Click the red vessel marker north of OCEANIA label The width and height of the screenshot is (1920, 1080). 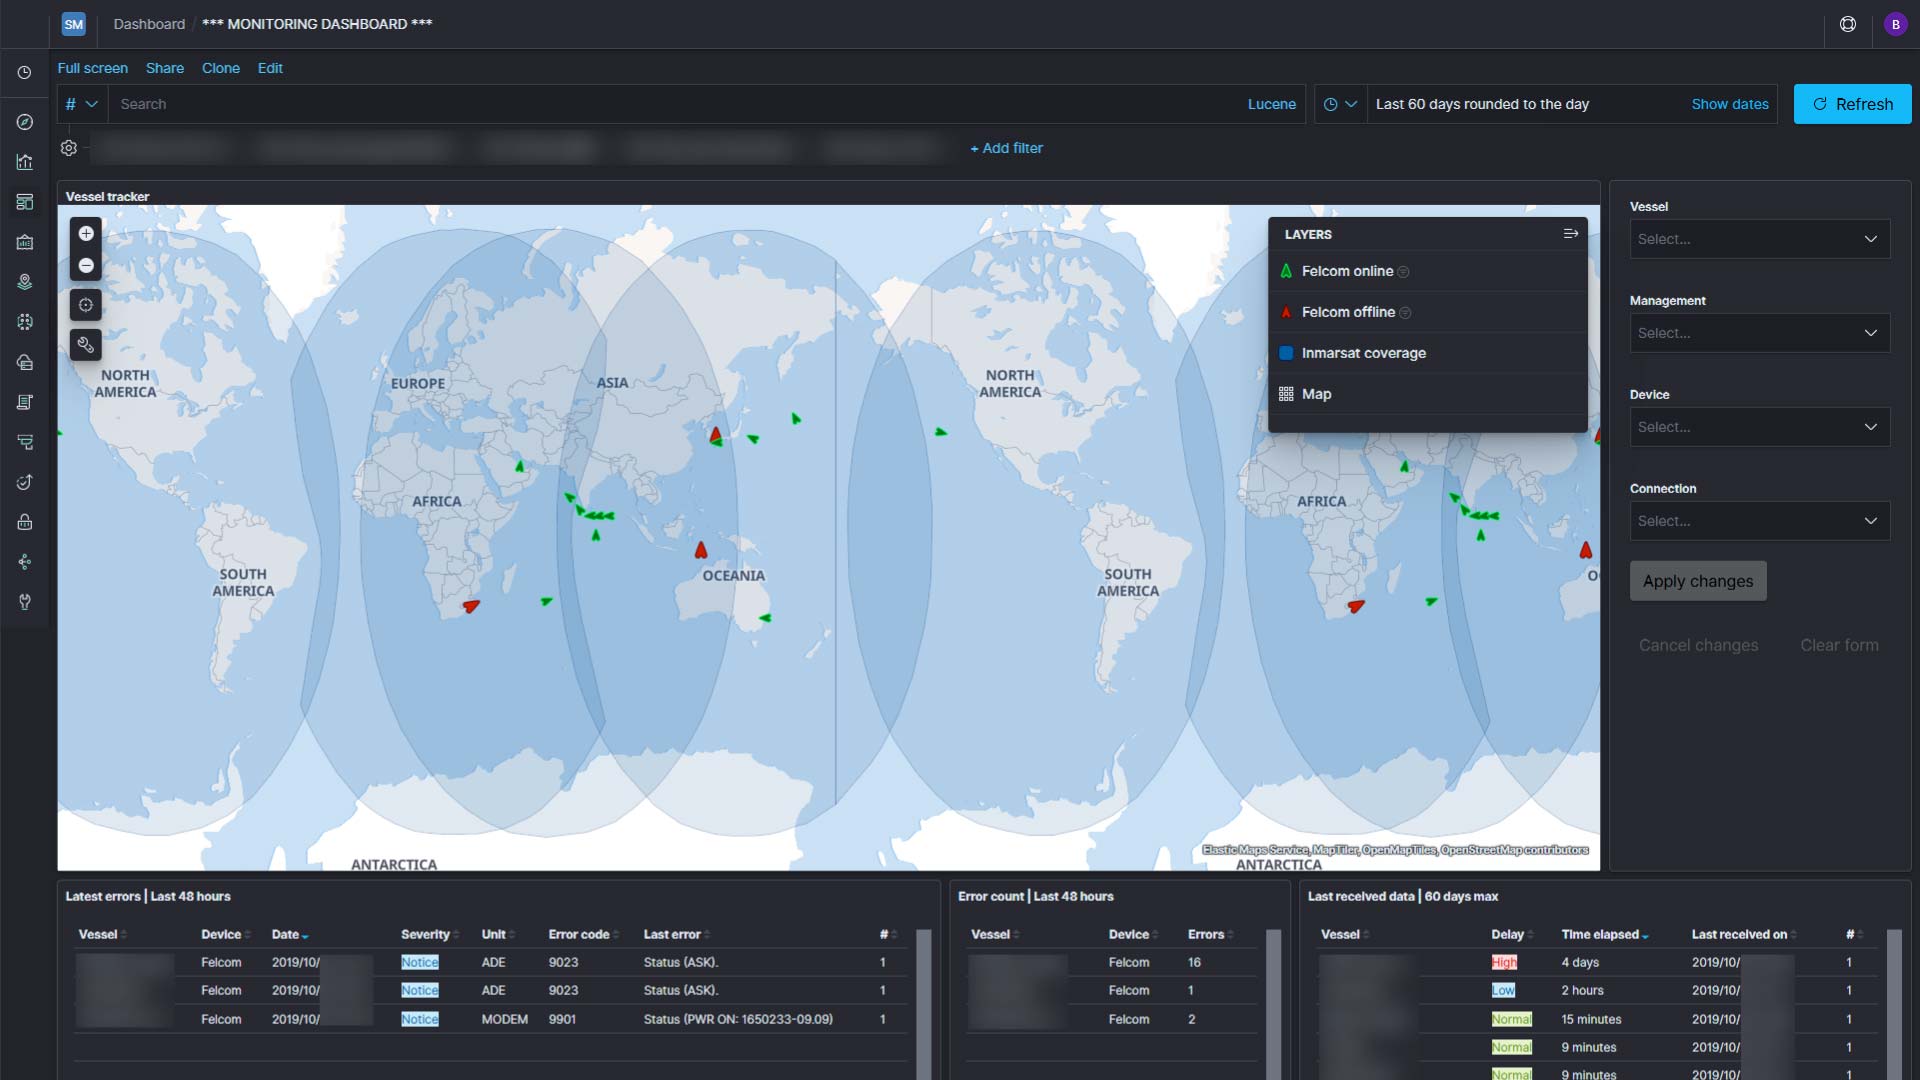tap(701, 550)
